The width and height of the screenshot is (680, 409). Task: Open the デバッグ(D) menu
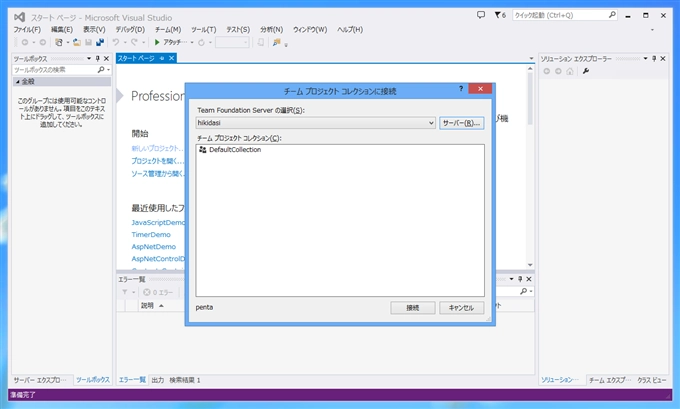[130, 29]
